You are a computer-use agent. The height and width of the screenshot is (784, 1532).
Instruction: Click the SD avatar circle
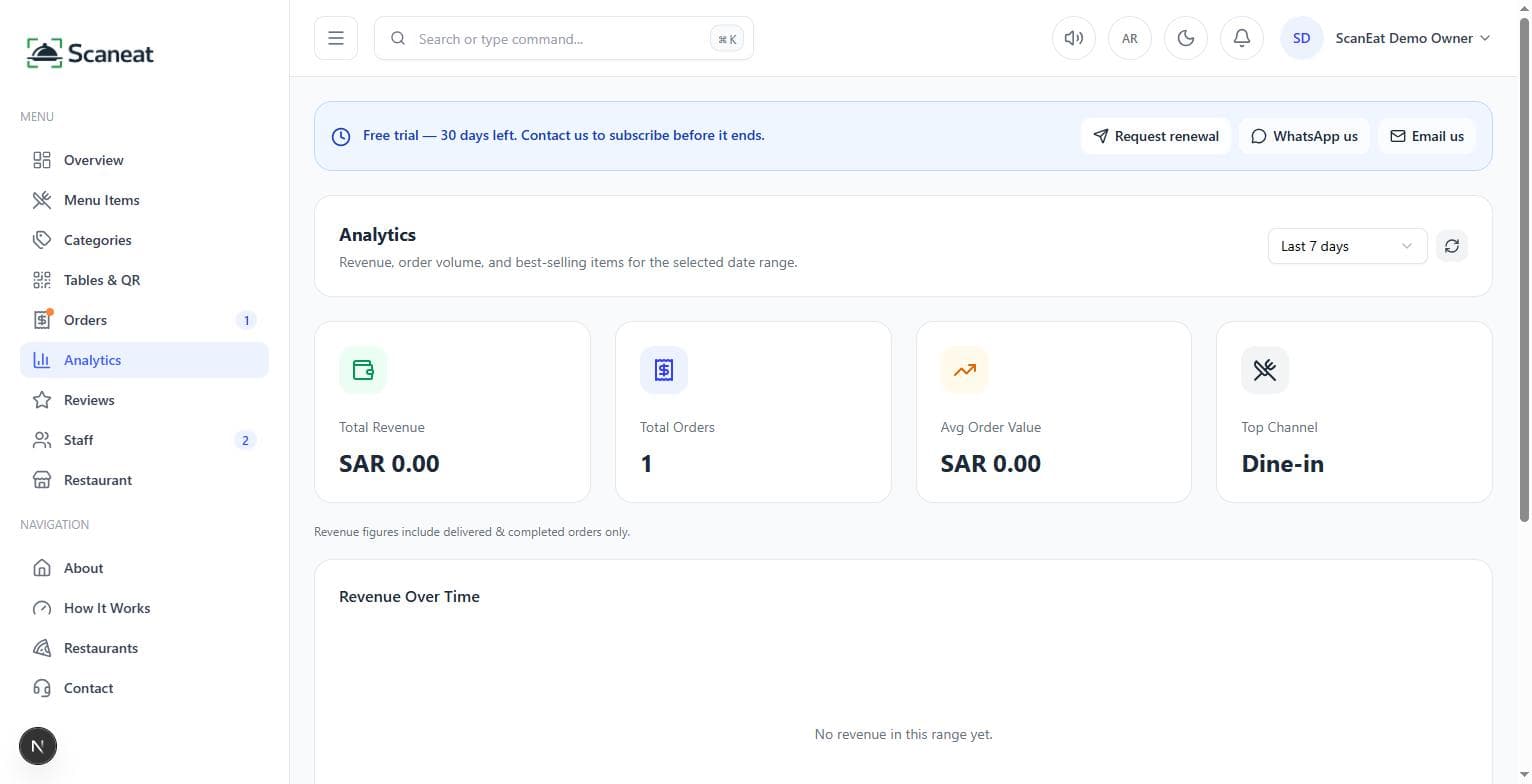pyautogui.click(x=1302, y=38)
